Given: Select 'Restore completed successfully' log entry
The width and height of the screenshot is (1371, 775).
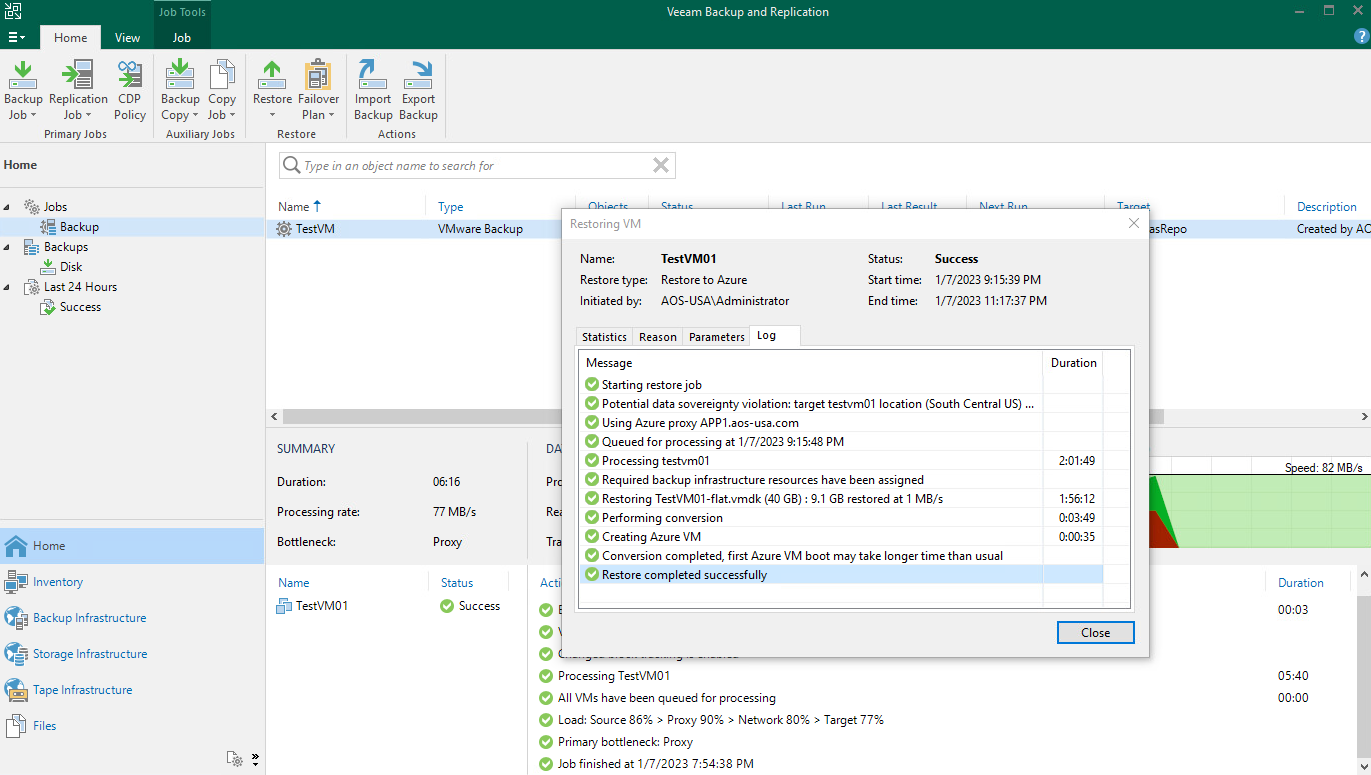Looking at the screenshot, I should click(x=841, y=575).
